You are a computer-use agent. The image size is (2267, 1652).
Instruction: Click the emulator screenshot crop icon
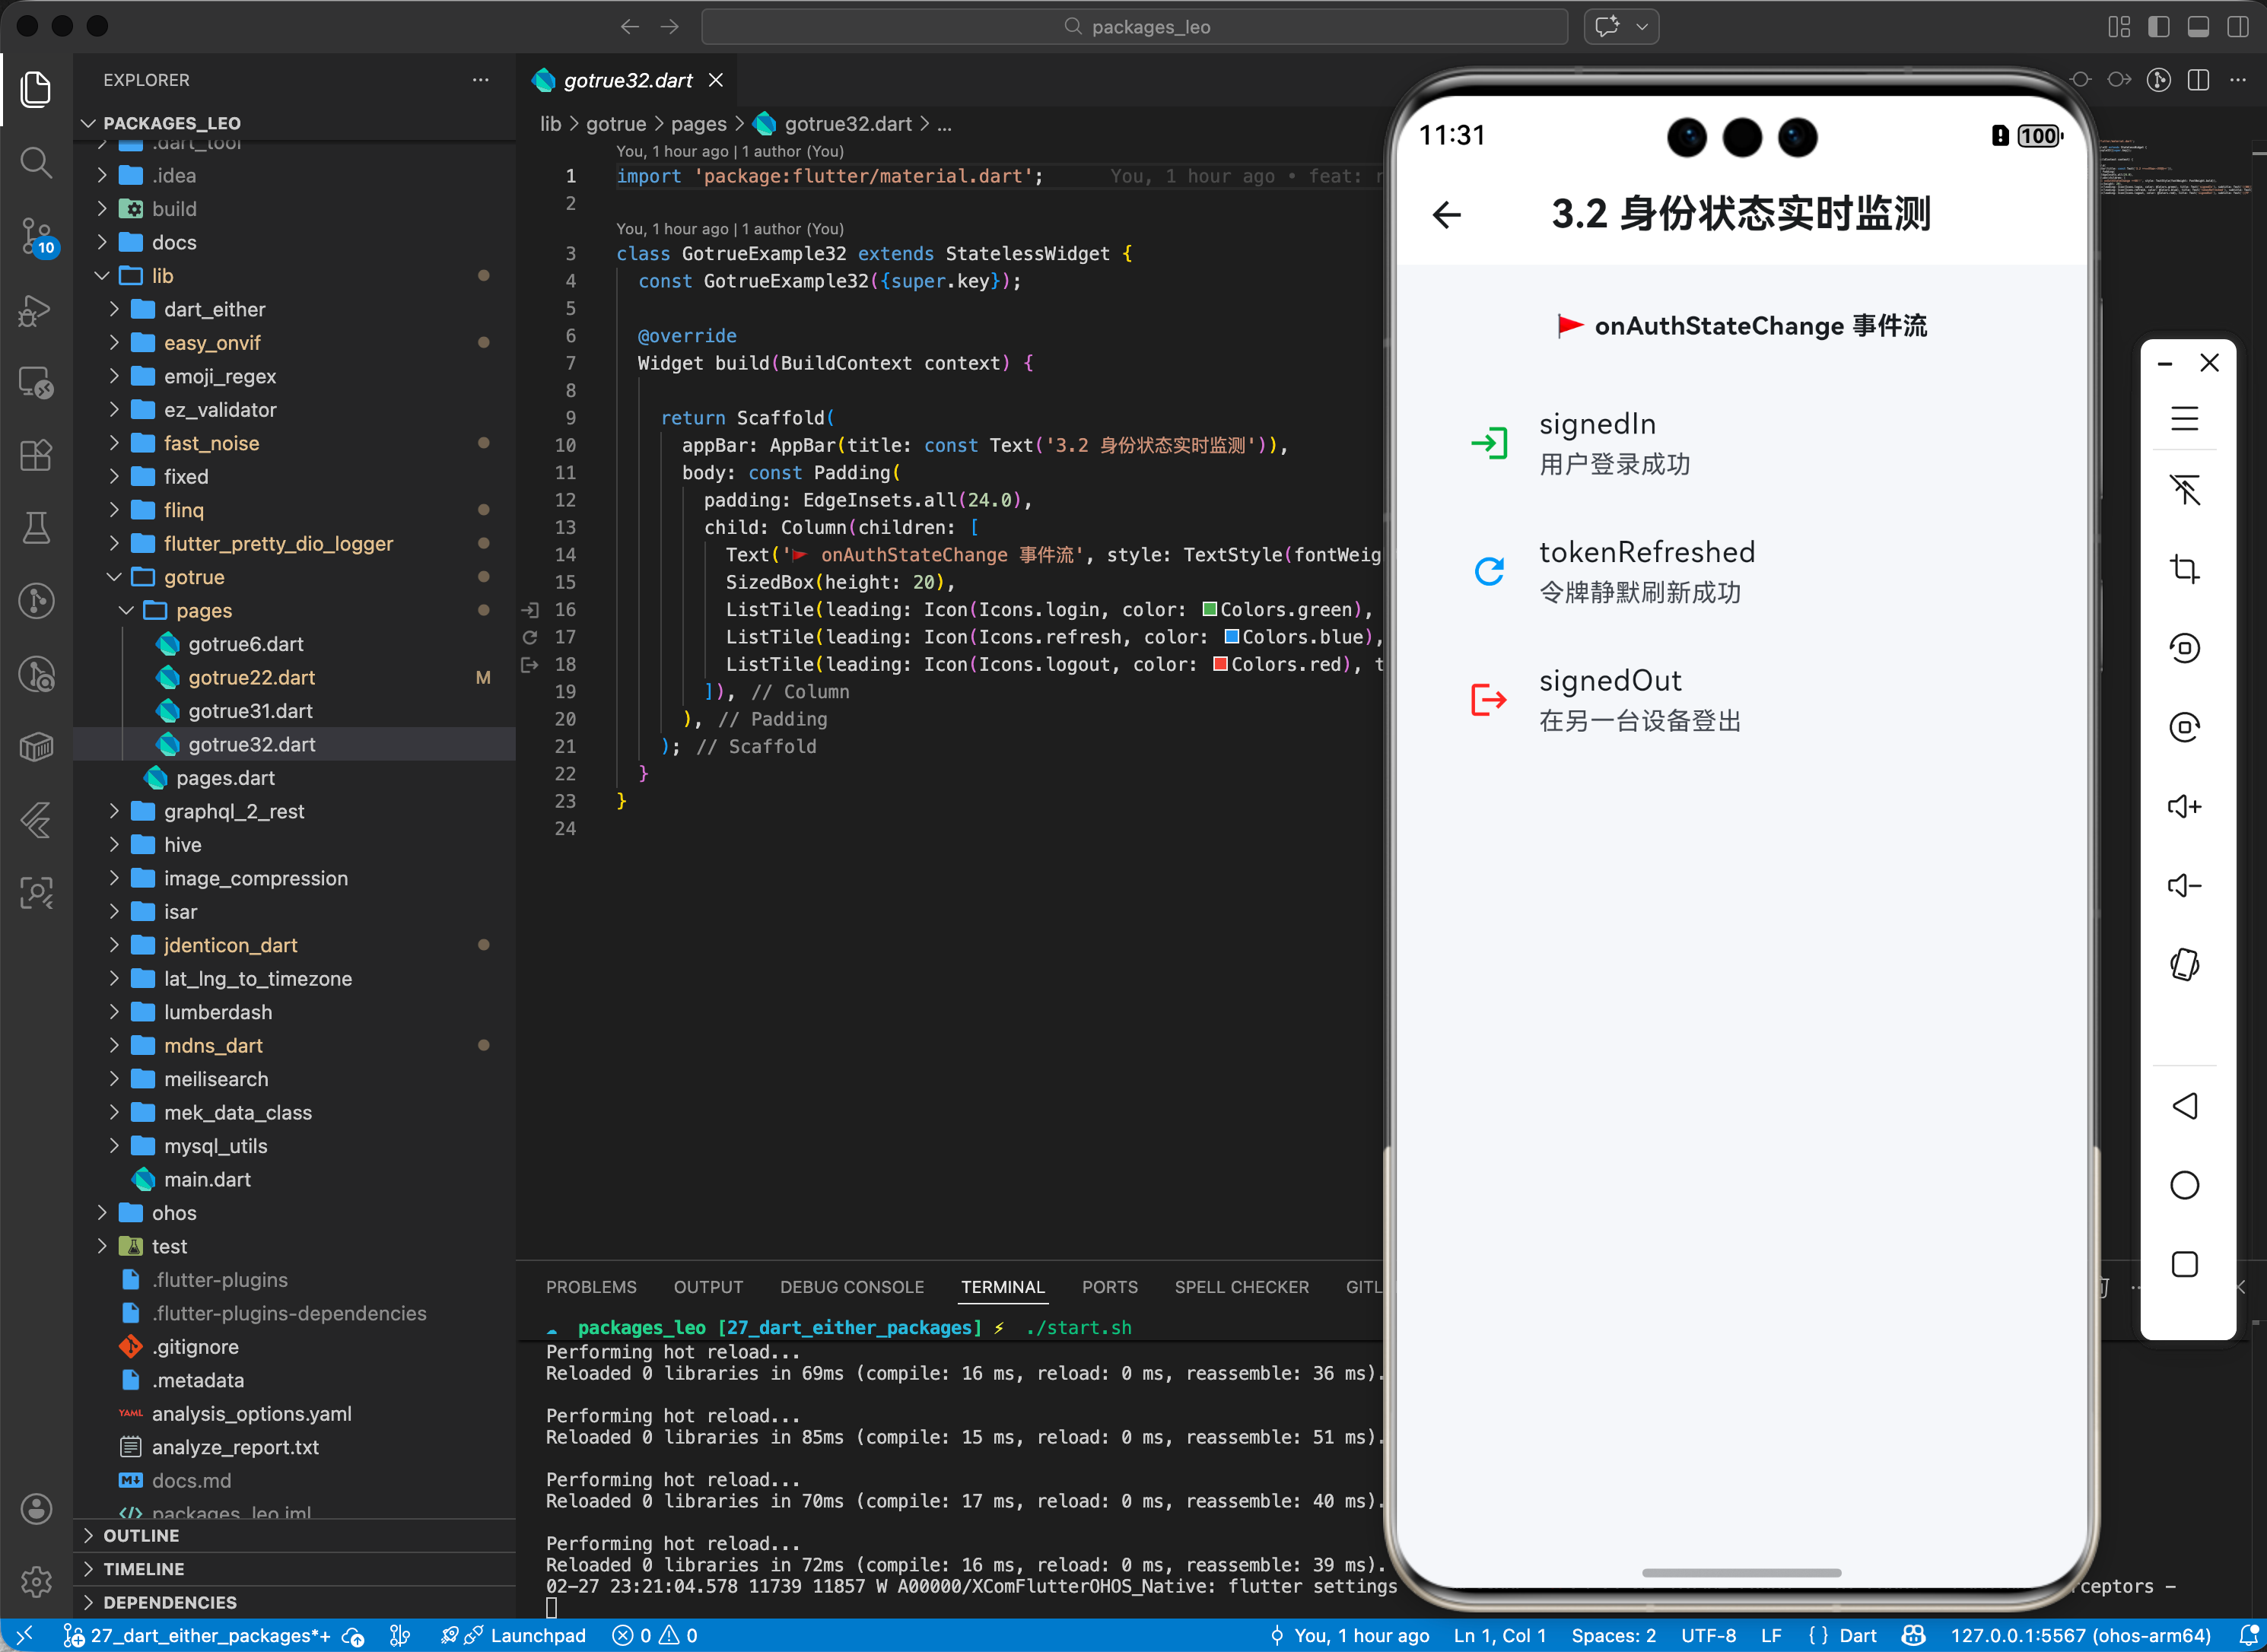pos(2184,568)
